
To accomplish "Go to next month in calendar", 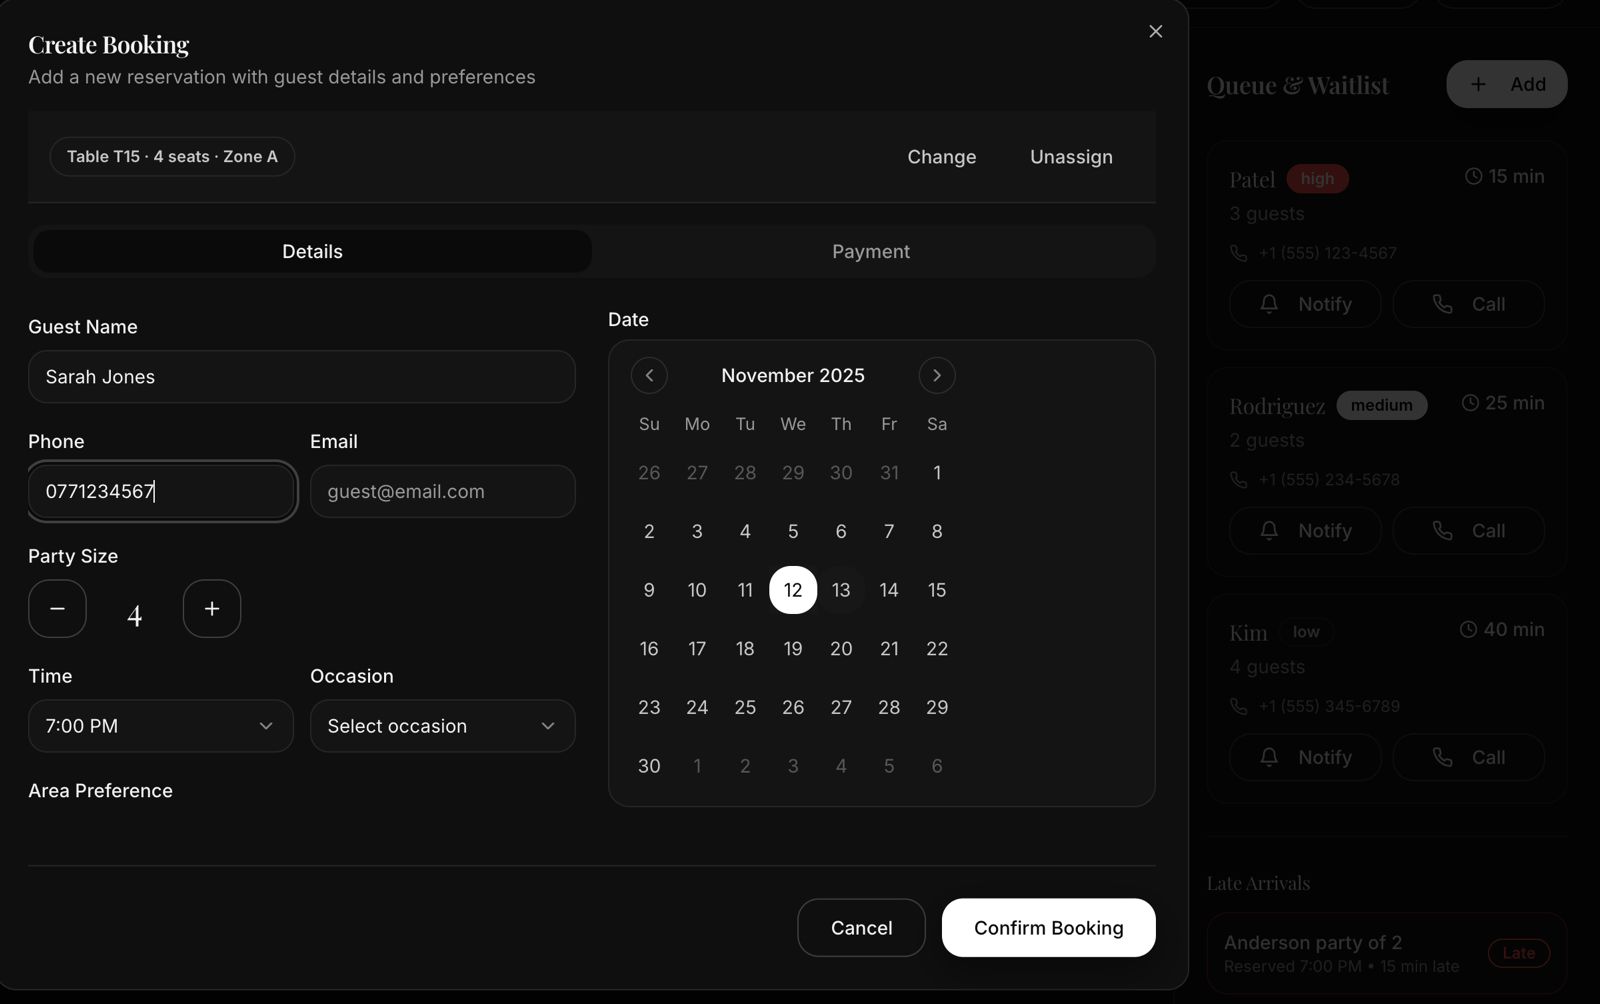I will pos(936,375).
